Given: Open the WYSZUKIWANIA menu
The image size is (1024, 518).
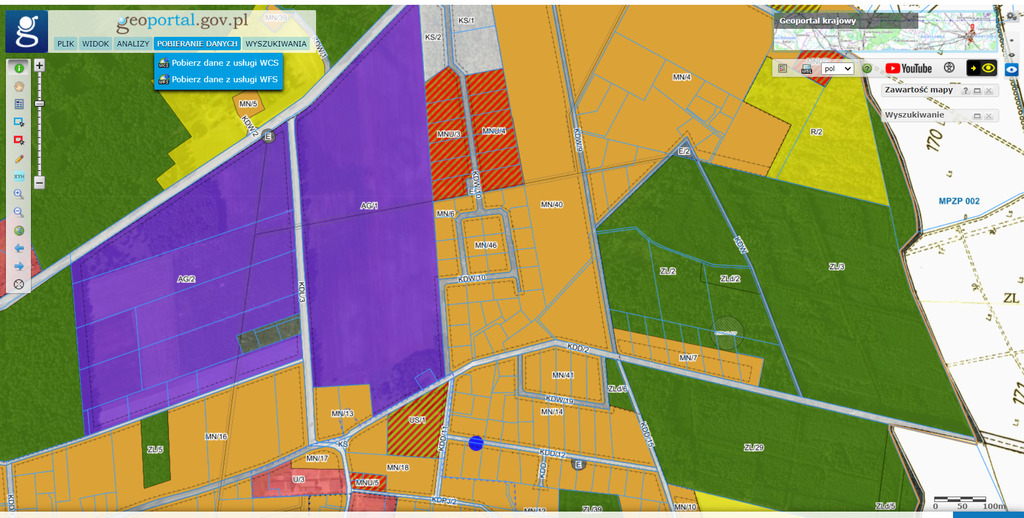Looking at the screenshot, I should coord(276,44).
